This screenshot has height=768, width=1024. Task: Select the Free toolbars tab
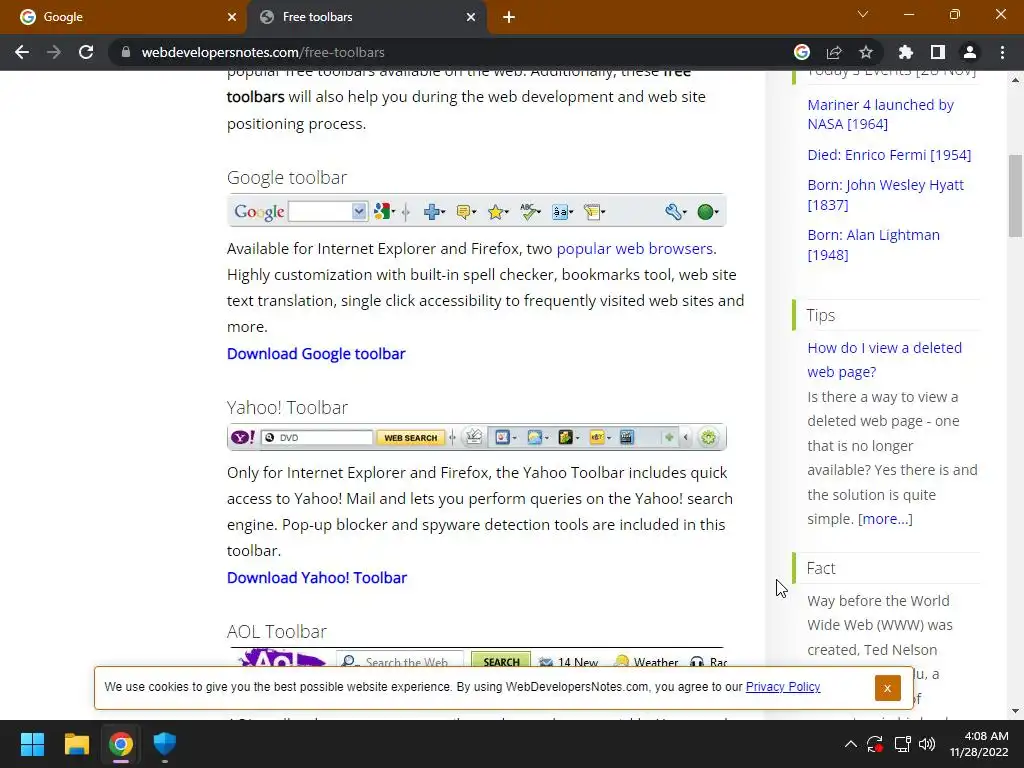click(x=366, y=17)
